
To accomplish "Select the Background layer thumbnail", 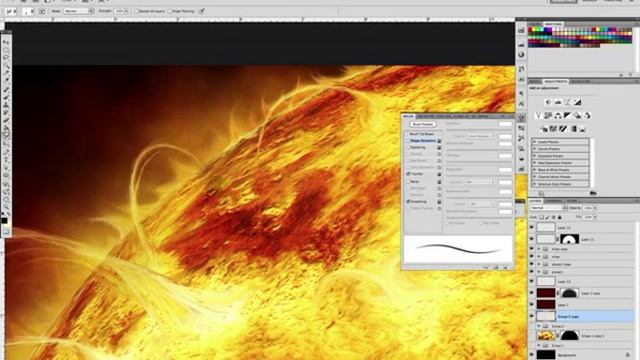I will [x=546, y=355].
